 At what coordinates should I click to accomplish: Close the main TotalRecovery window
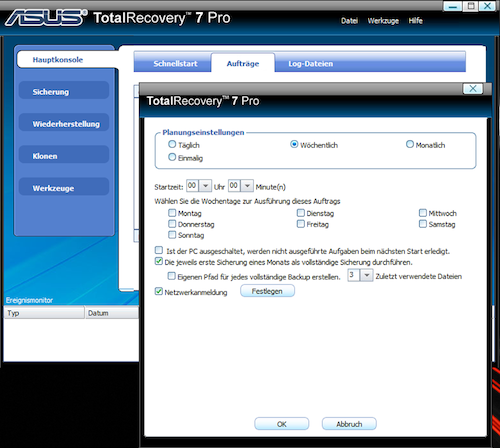(487, 6)
